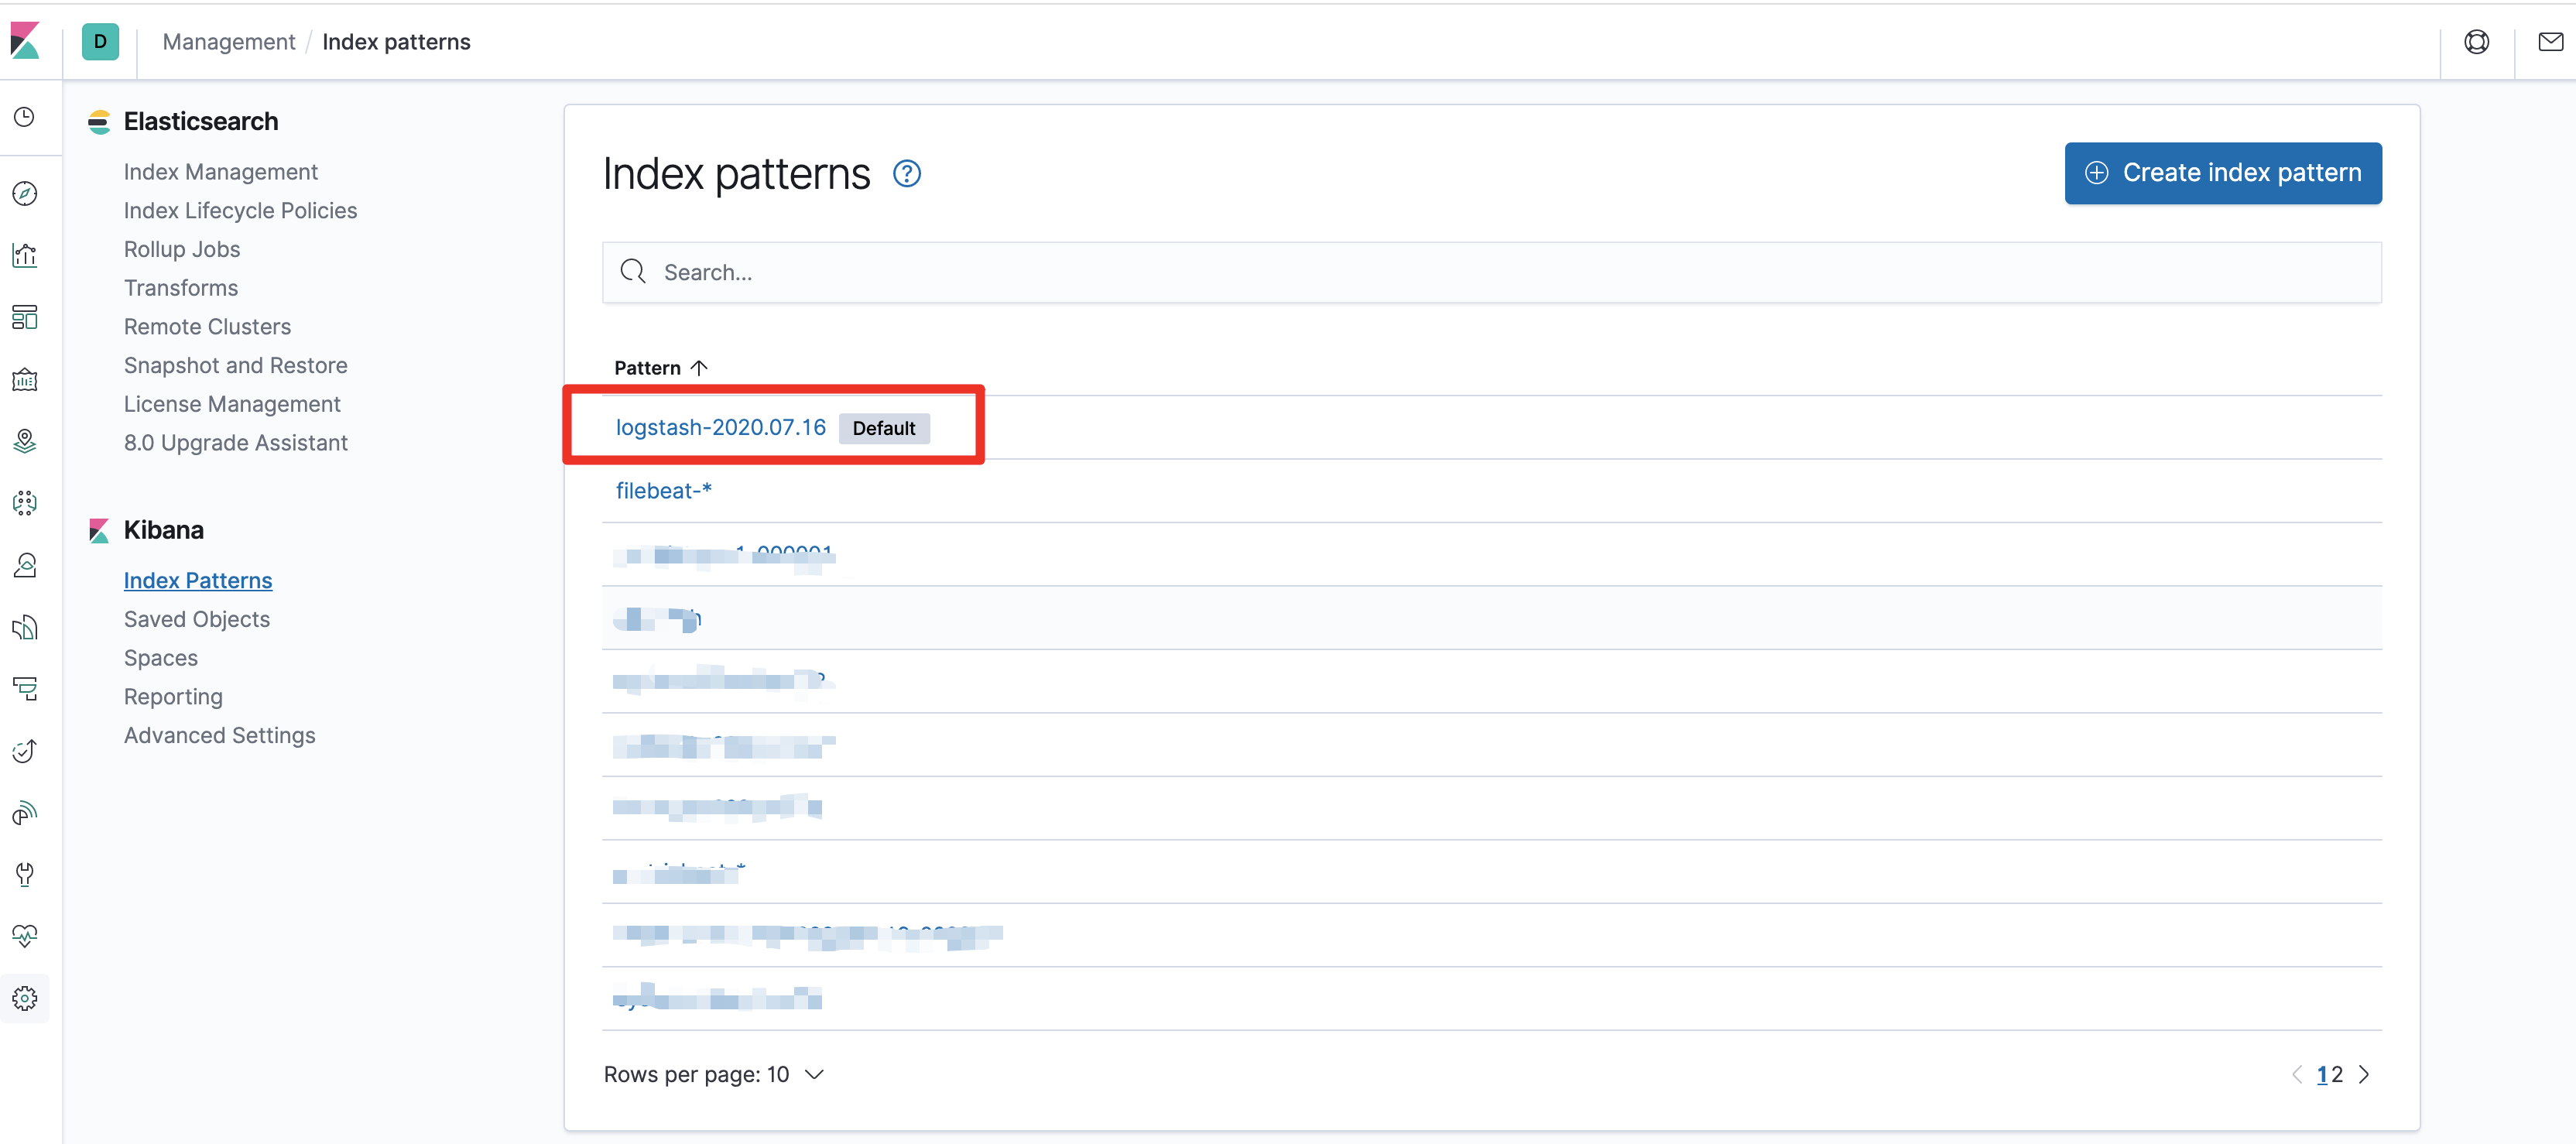Open Dashboard icon in sidebar

pos(25,317)
